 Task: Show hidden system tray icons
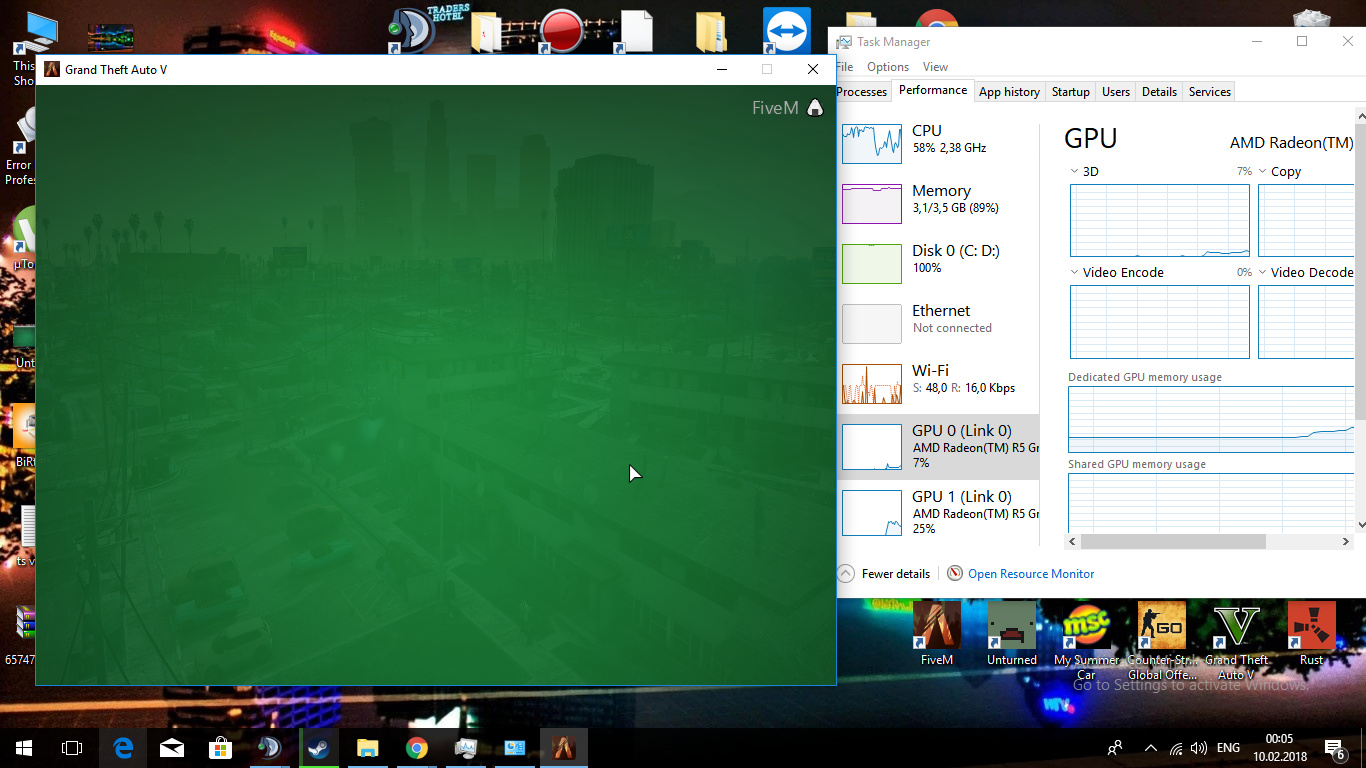click(x=1150, y=748)
